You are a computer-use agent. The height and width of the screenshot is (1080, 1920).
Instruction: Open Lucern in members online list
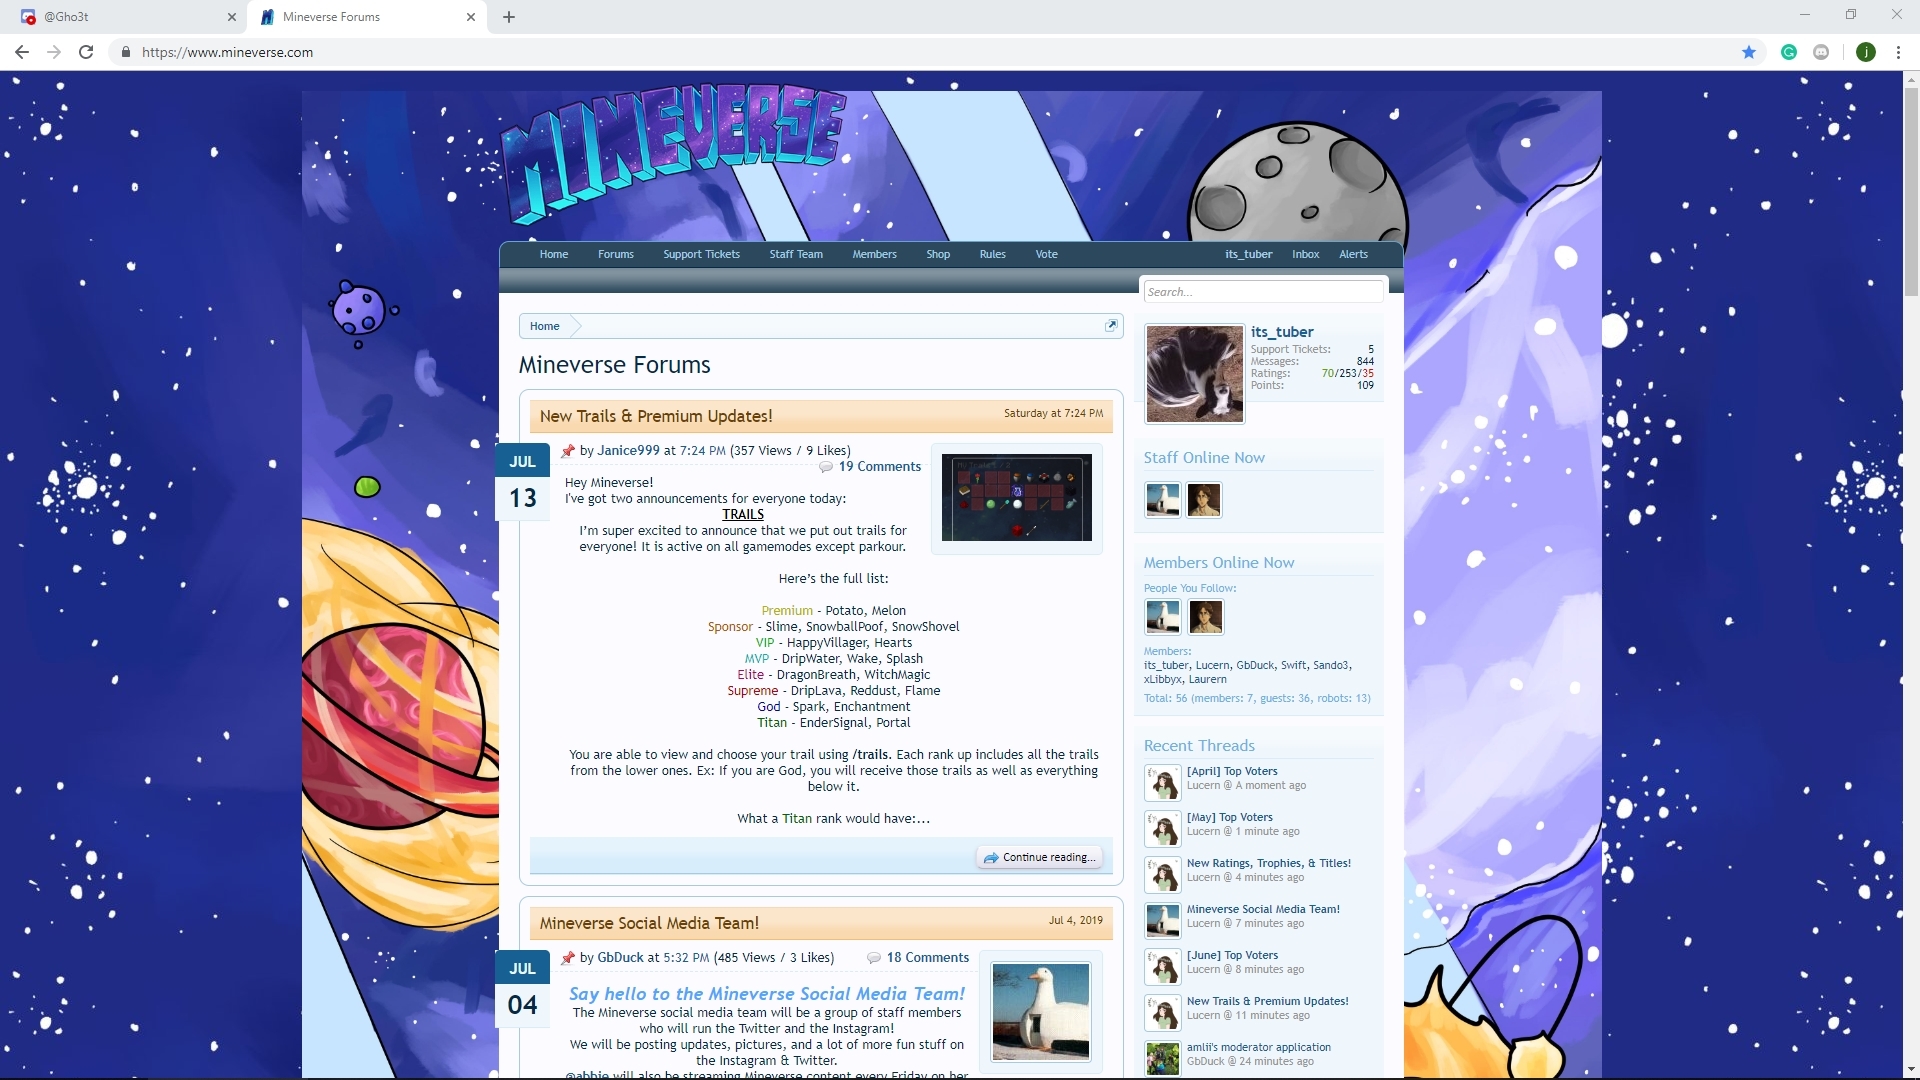pyautogui.click(x=1212, y=665)
